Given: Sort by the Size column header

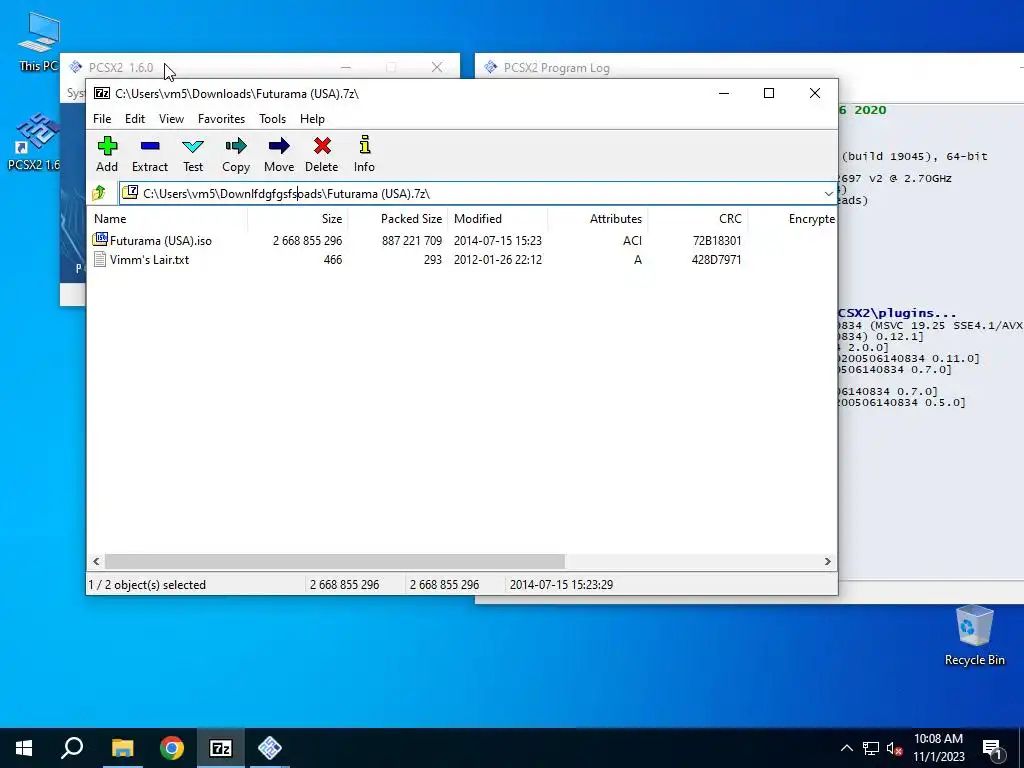Looking at the screenshot, I should [x=298, y=219].
